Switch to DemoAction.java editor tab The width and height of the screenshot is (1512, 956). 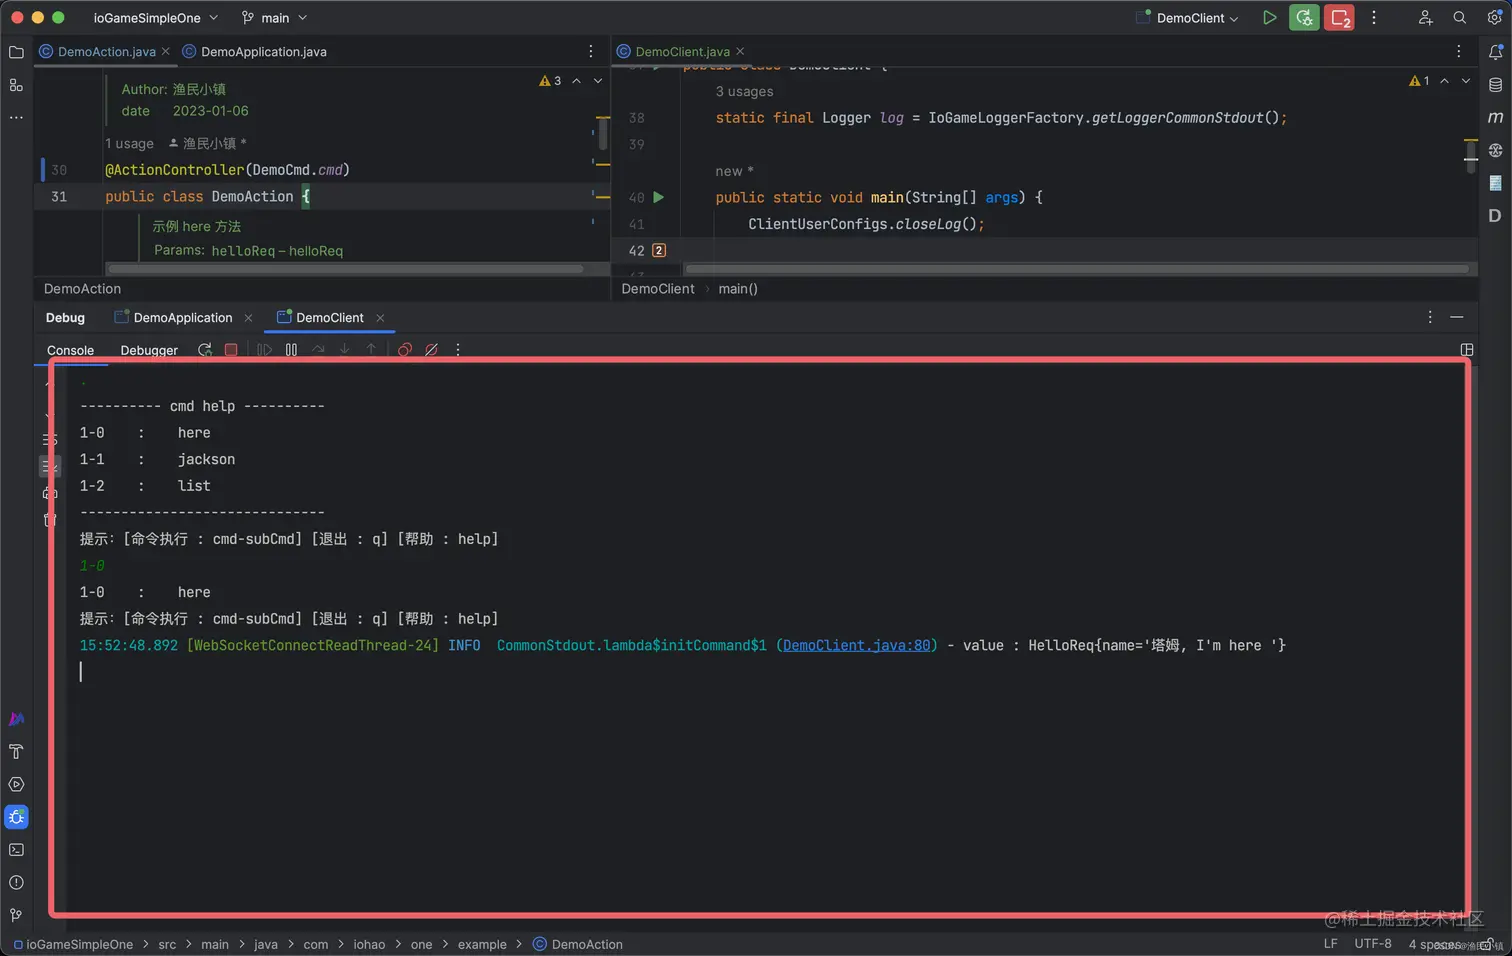[106, 52]
